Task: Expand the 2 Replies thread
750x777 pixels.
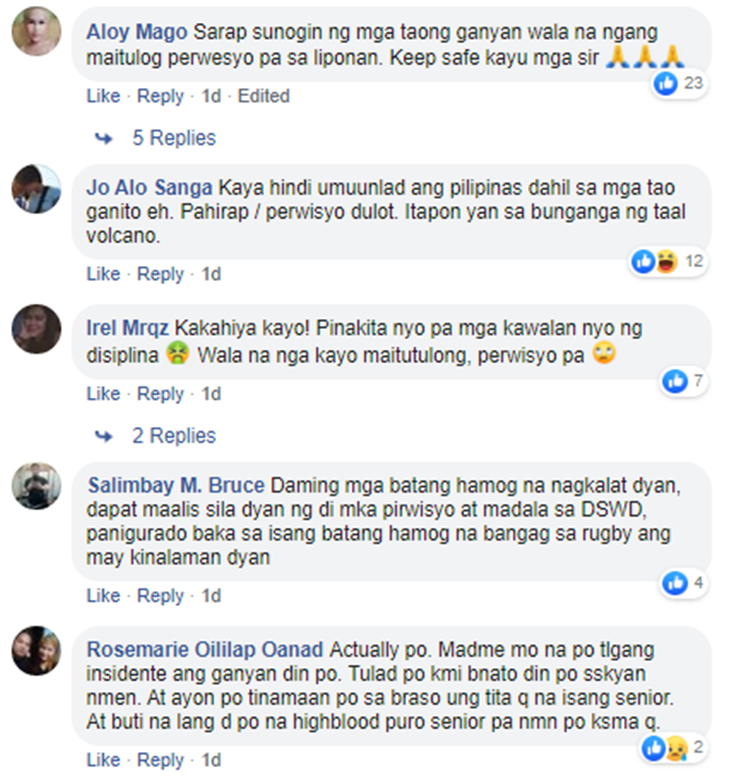Action: point(174,436)
